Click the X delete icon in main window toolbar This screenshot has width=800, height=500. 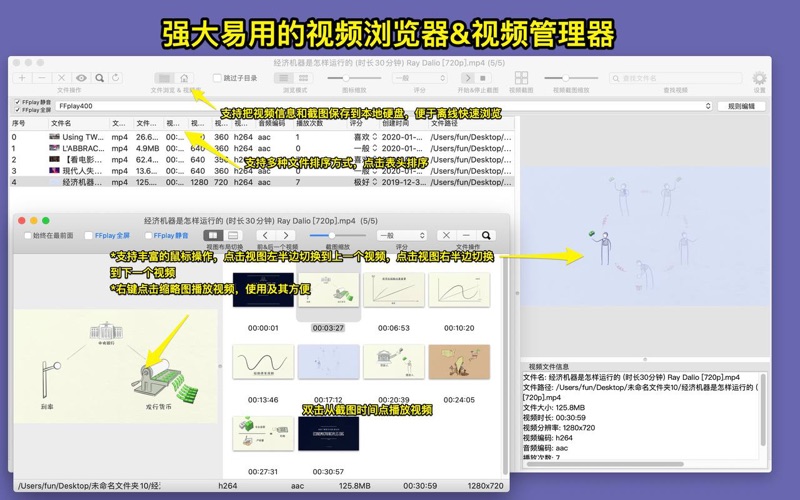point(61,78)
